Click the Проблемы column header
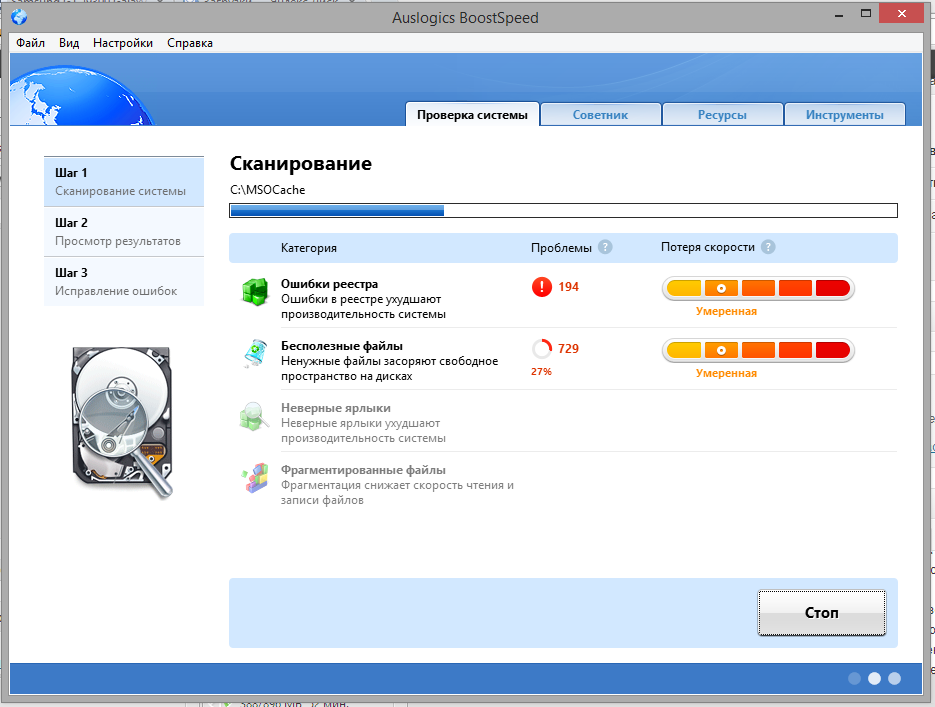Screen dimensions: 935x707 pyautogui.click(x=561, y=247)
